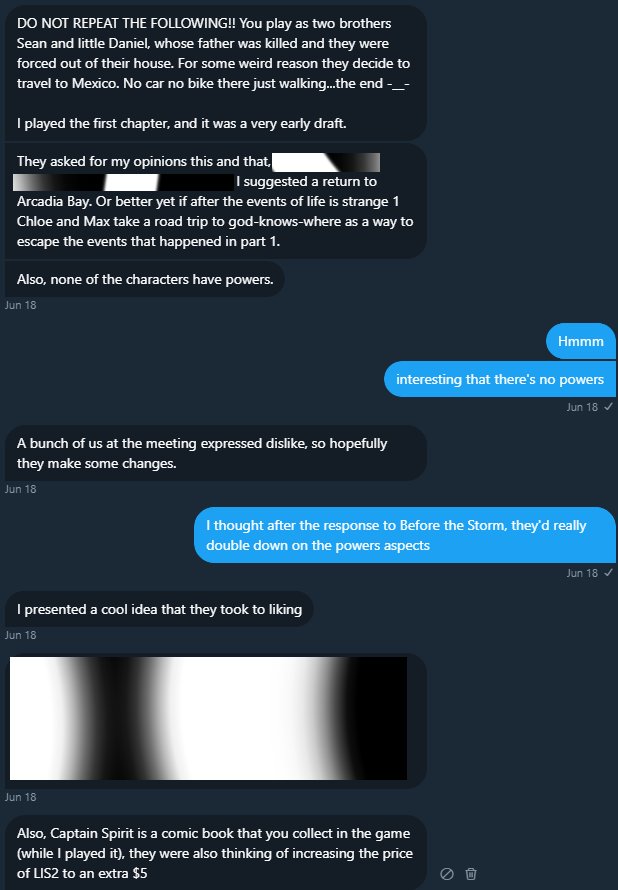This screenshot has width=618, height=890.
Task: Select the 'A bunch of us at the meeting' message
Action: coord(216,454)
